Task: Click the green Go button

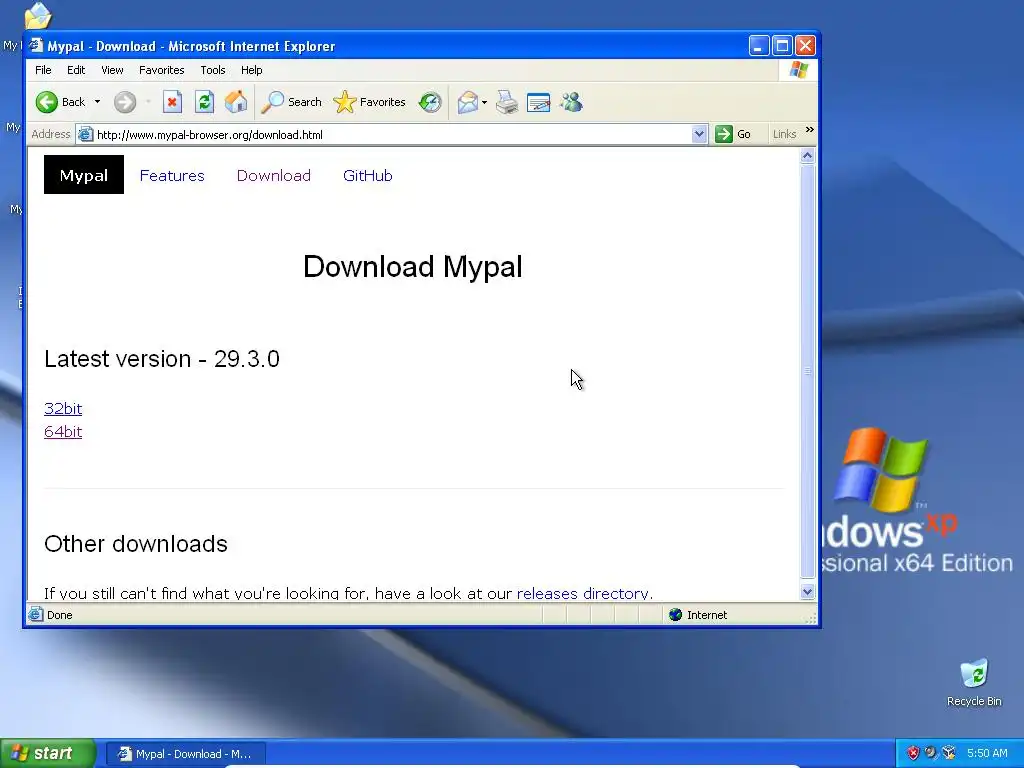Action: point(733,134)
